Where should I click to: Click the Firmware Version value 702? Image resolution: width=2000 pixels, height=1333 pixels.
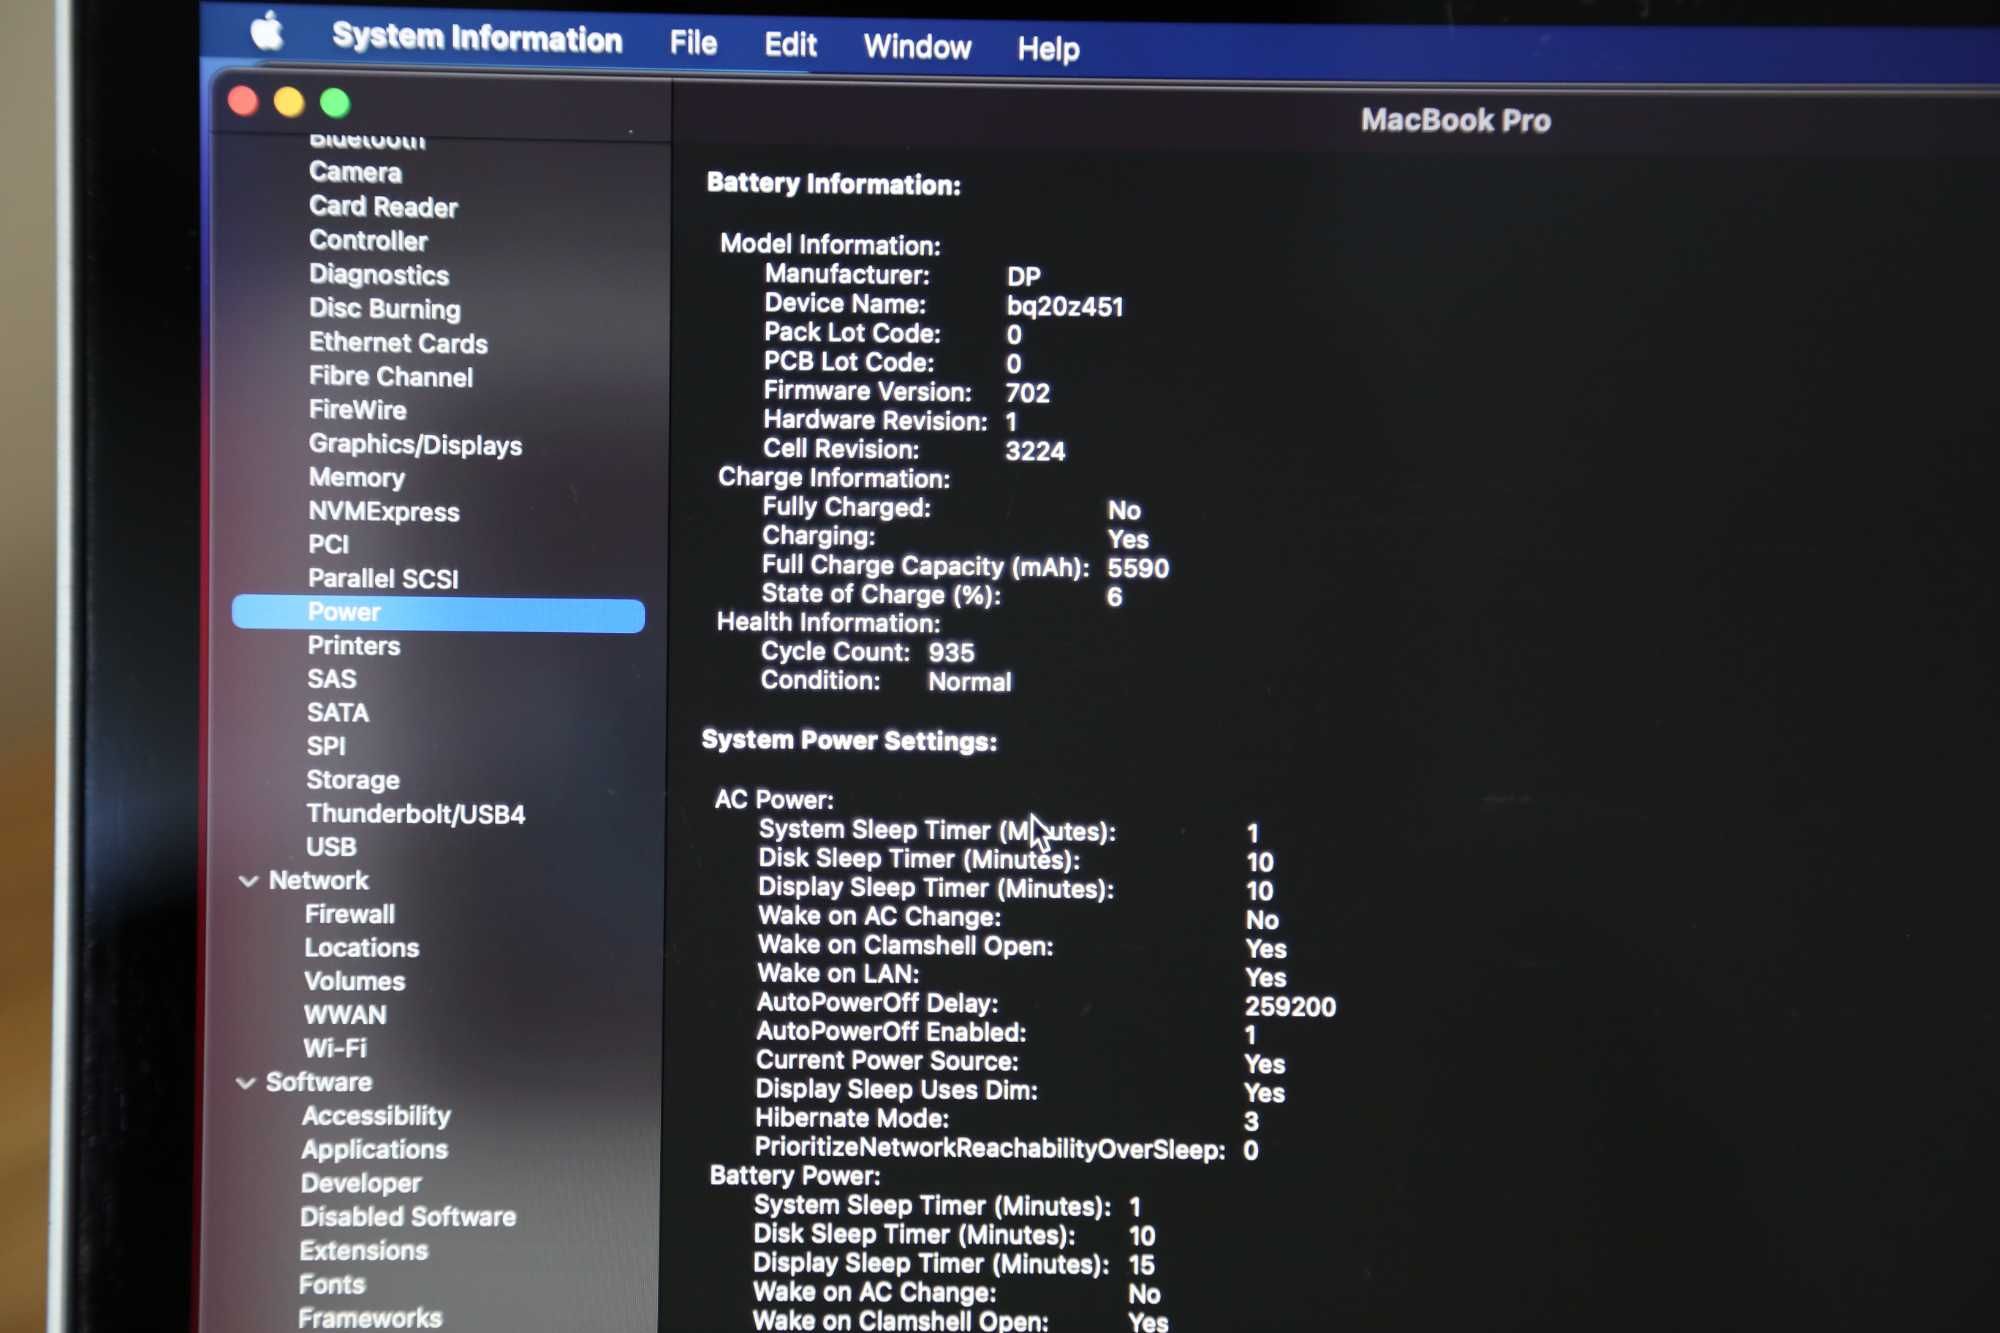(x=1028, y=393)
